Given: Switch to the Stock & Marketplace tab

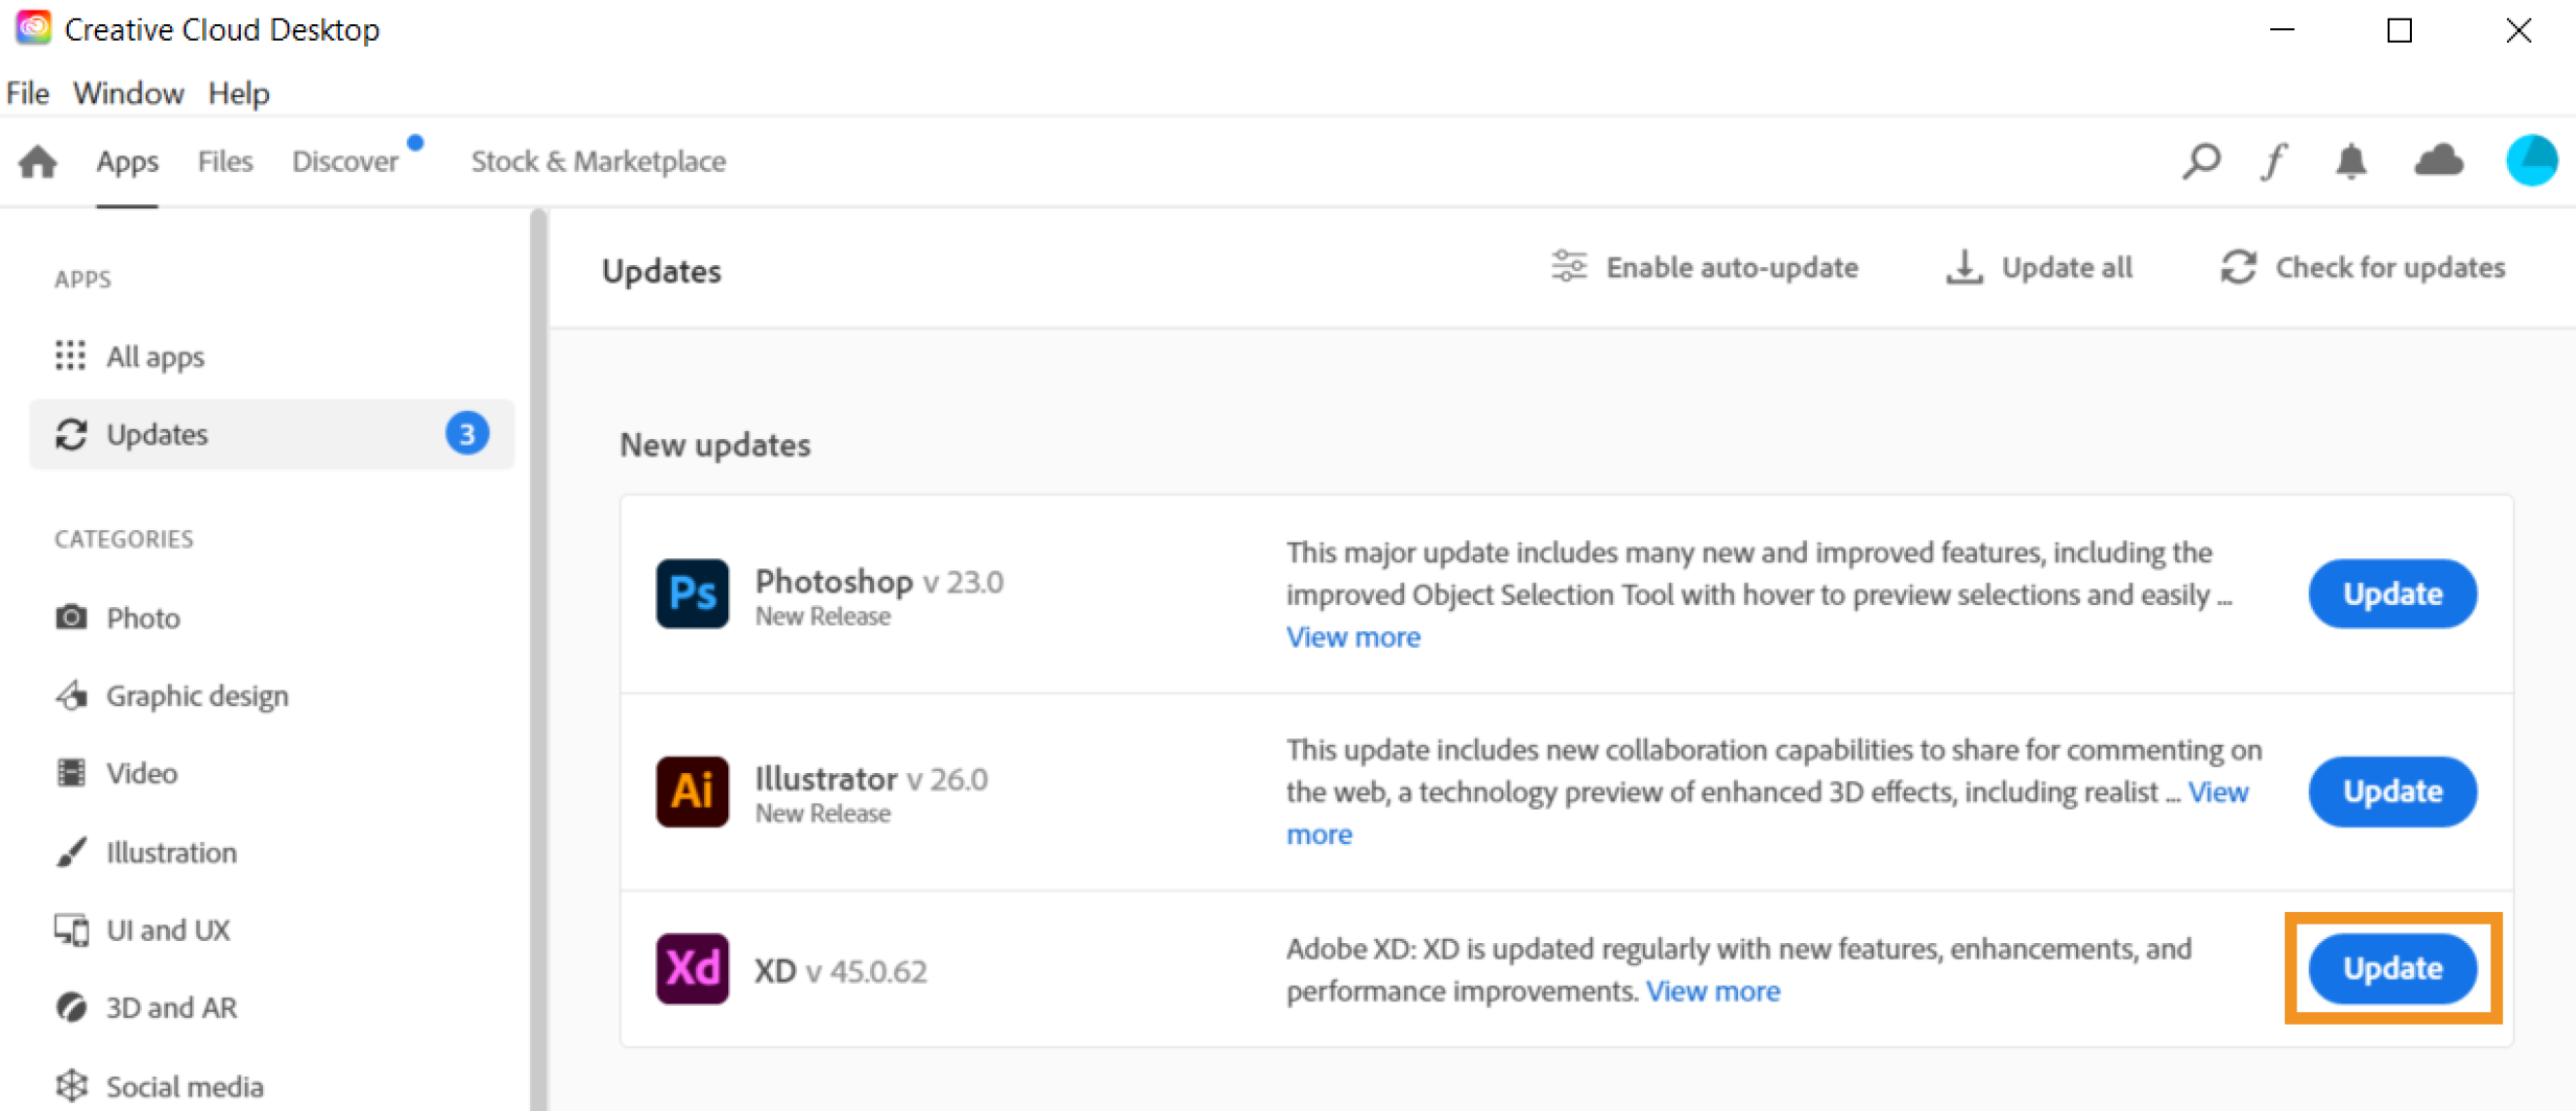Looking at the screenshot, I should click(x=598, y=160).
